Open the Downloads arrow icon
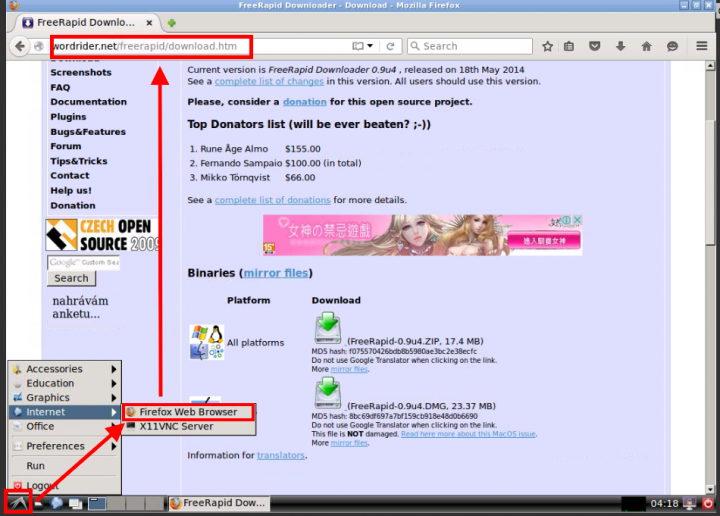 click(x=620, y=46)
